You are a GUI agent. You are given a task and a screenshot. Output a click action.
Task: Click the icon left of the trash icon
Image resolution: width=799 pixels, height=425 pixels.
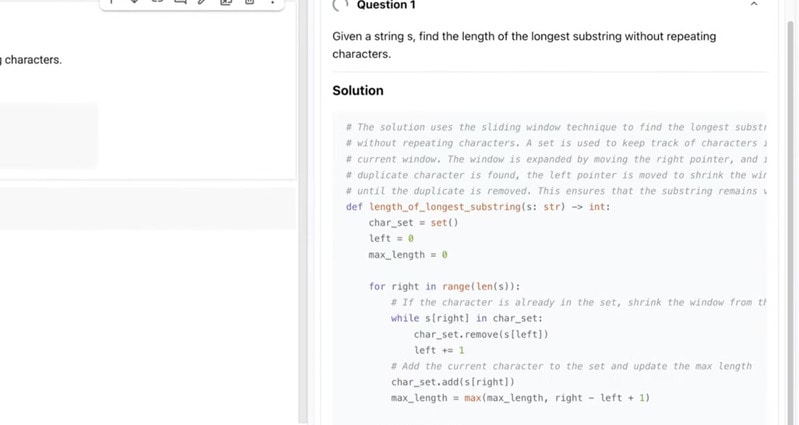(x=226, y=2)
